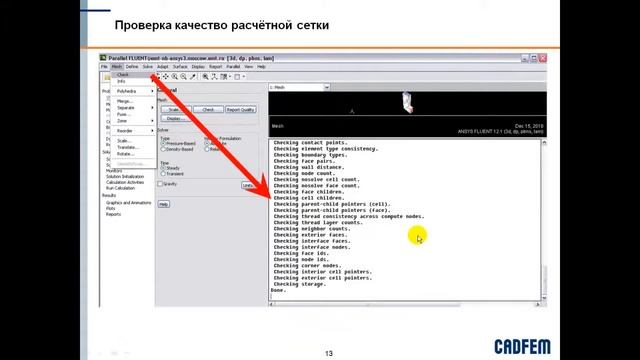The image size is (640, 360).
Task: Open the Solve menu
Action: 147,67
